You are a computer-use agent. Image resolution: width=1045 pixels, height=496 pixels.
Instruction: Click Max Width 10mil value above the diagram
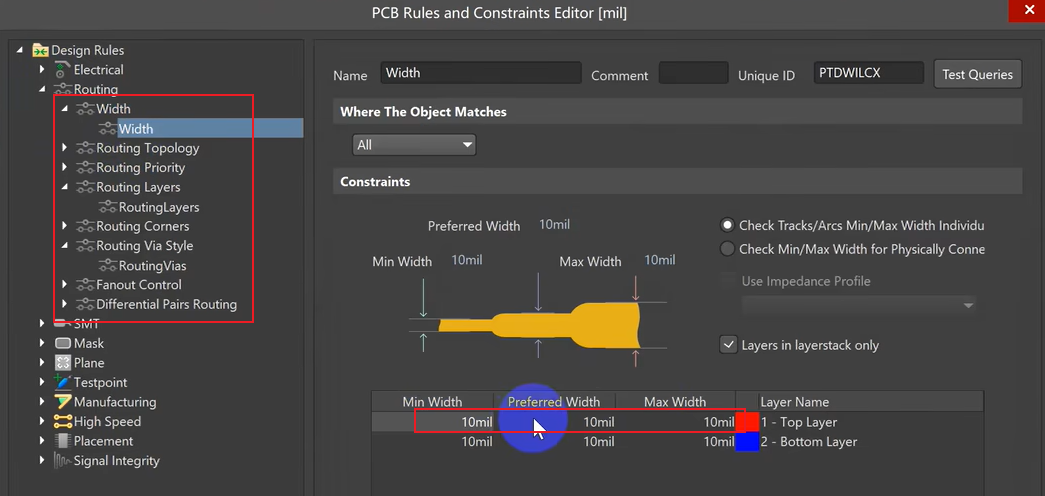coord(660,260)
